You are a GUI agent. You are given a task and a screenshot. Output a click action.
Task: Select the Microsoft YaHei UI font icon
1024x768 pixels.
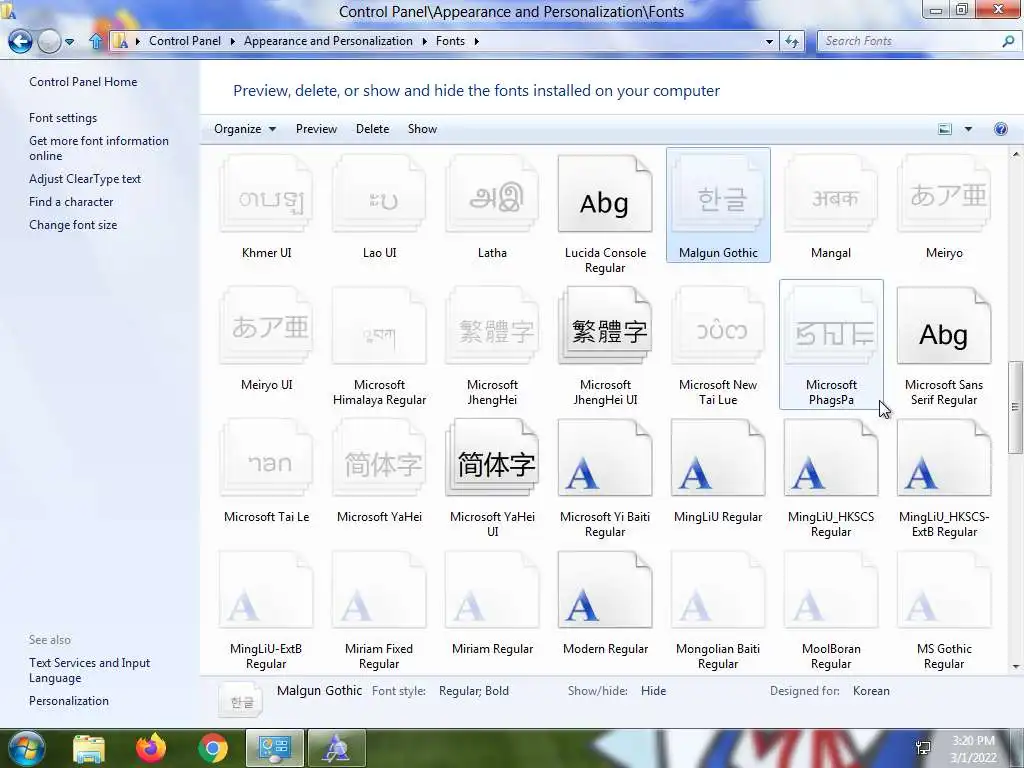(x=492, y=458)
